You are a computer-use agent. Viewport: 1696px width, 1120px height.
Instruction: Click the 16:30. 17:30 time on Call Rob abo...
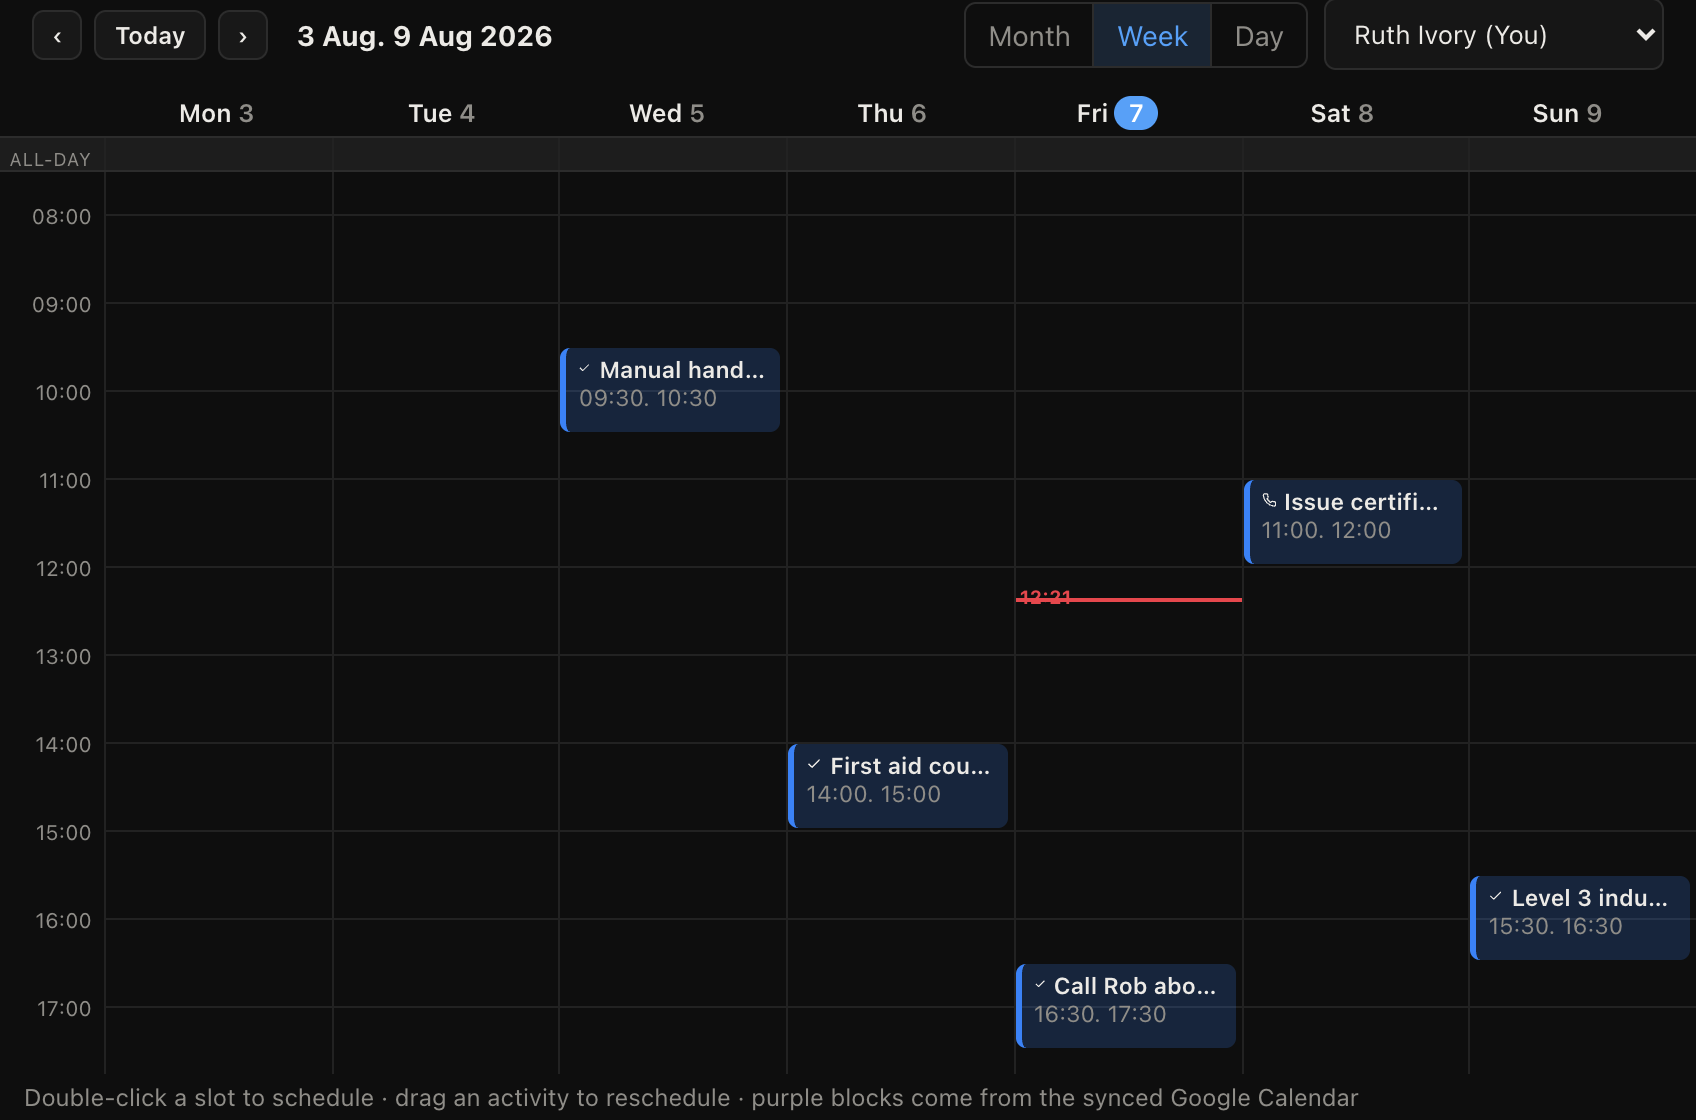click(1100, 1014)
